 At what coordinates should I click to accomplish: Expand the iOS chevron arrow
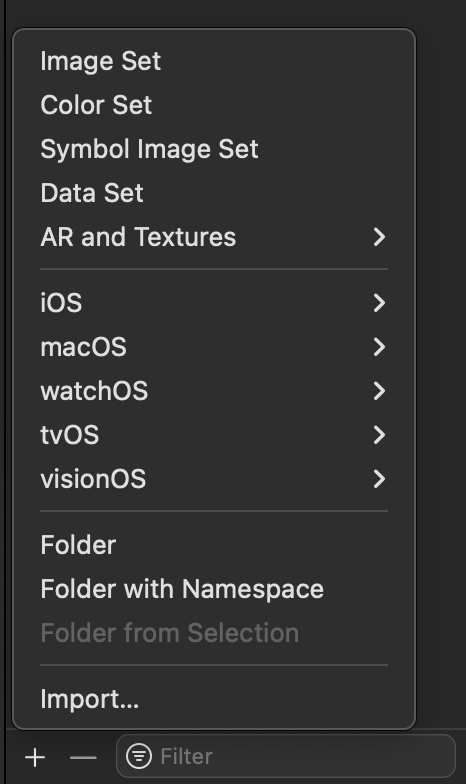380,303
